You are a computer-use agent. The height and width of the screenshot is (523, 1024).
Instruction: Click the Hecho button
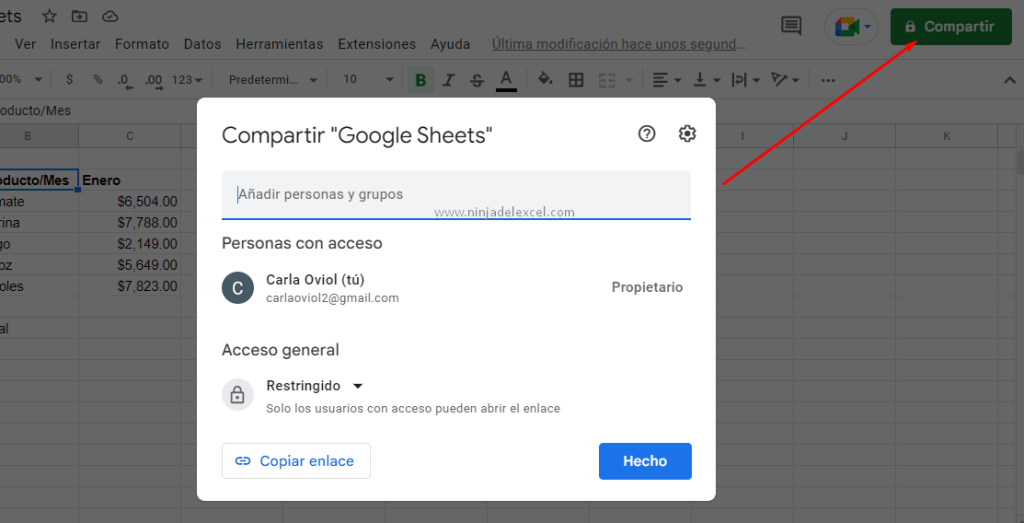[645, 461]
